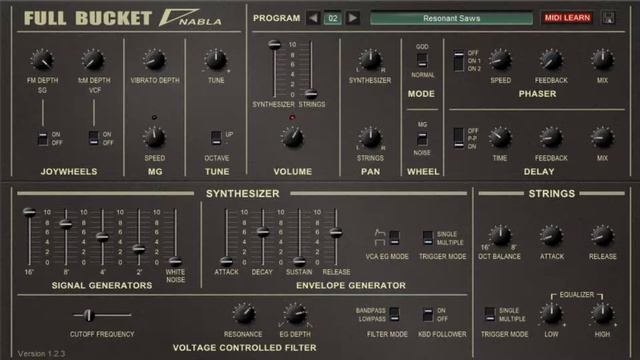Screen dimensions: 640x360
Task: Toggle the MG/NOISE wheel switch
Action: tap(422, 138)
